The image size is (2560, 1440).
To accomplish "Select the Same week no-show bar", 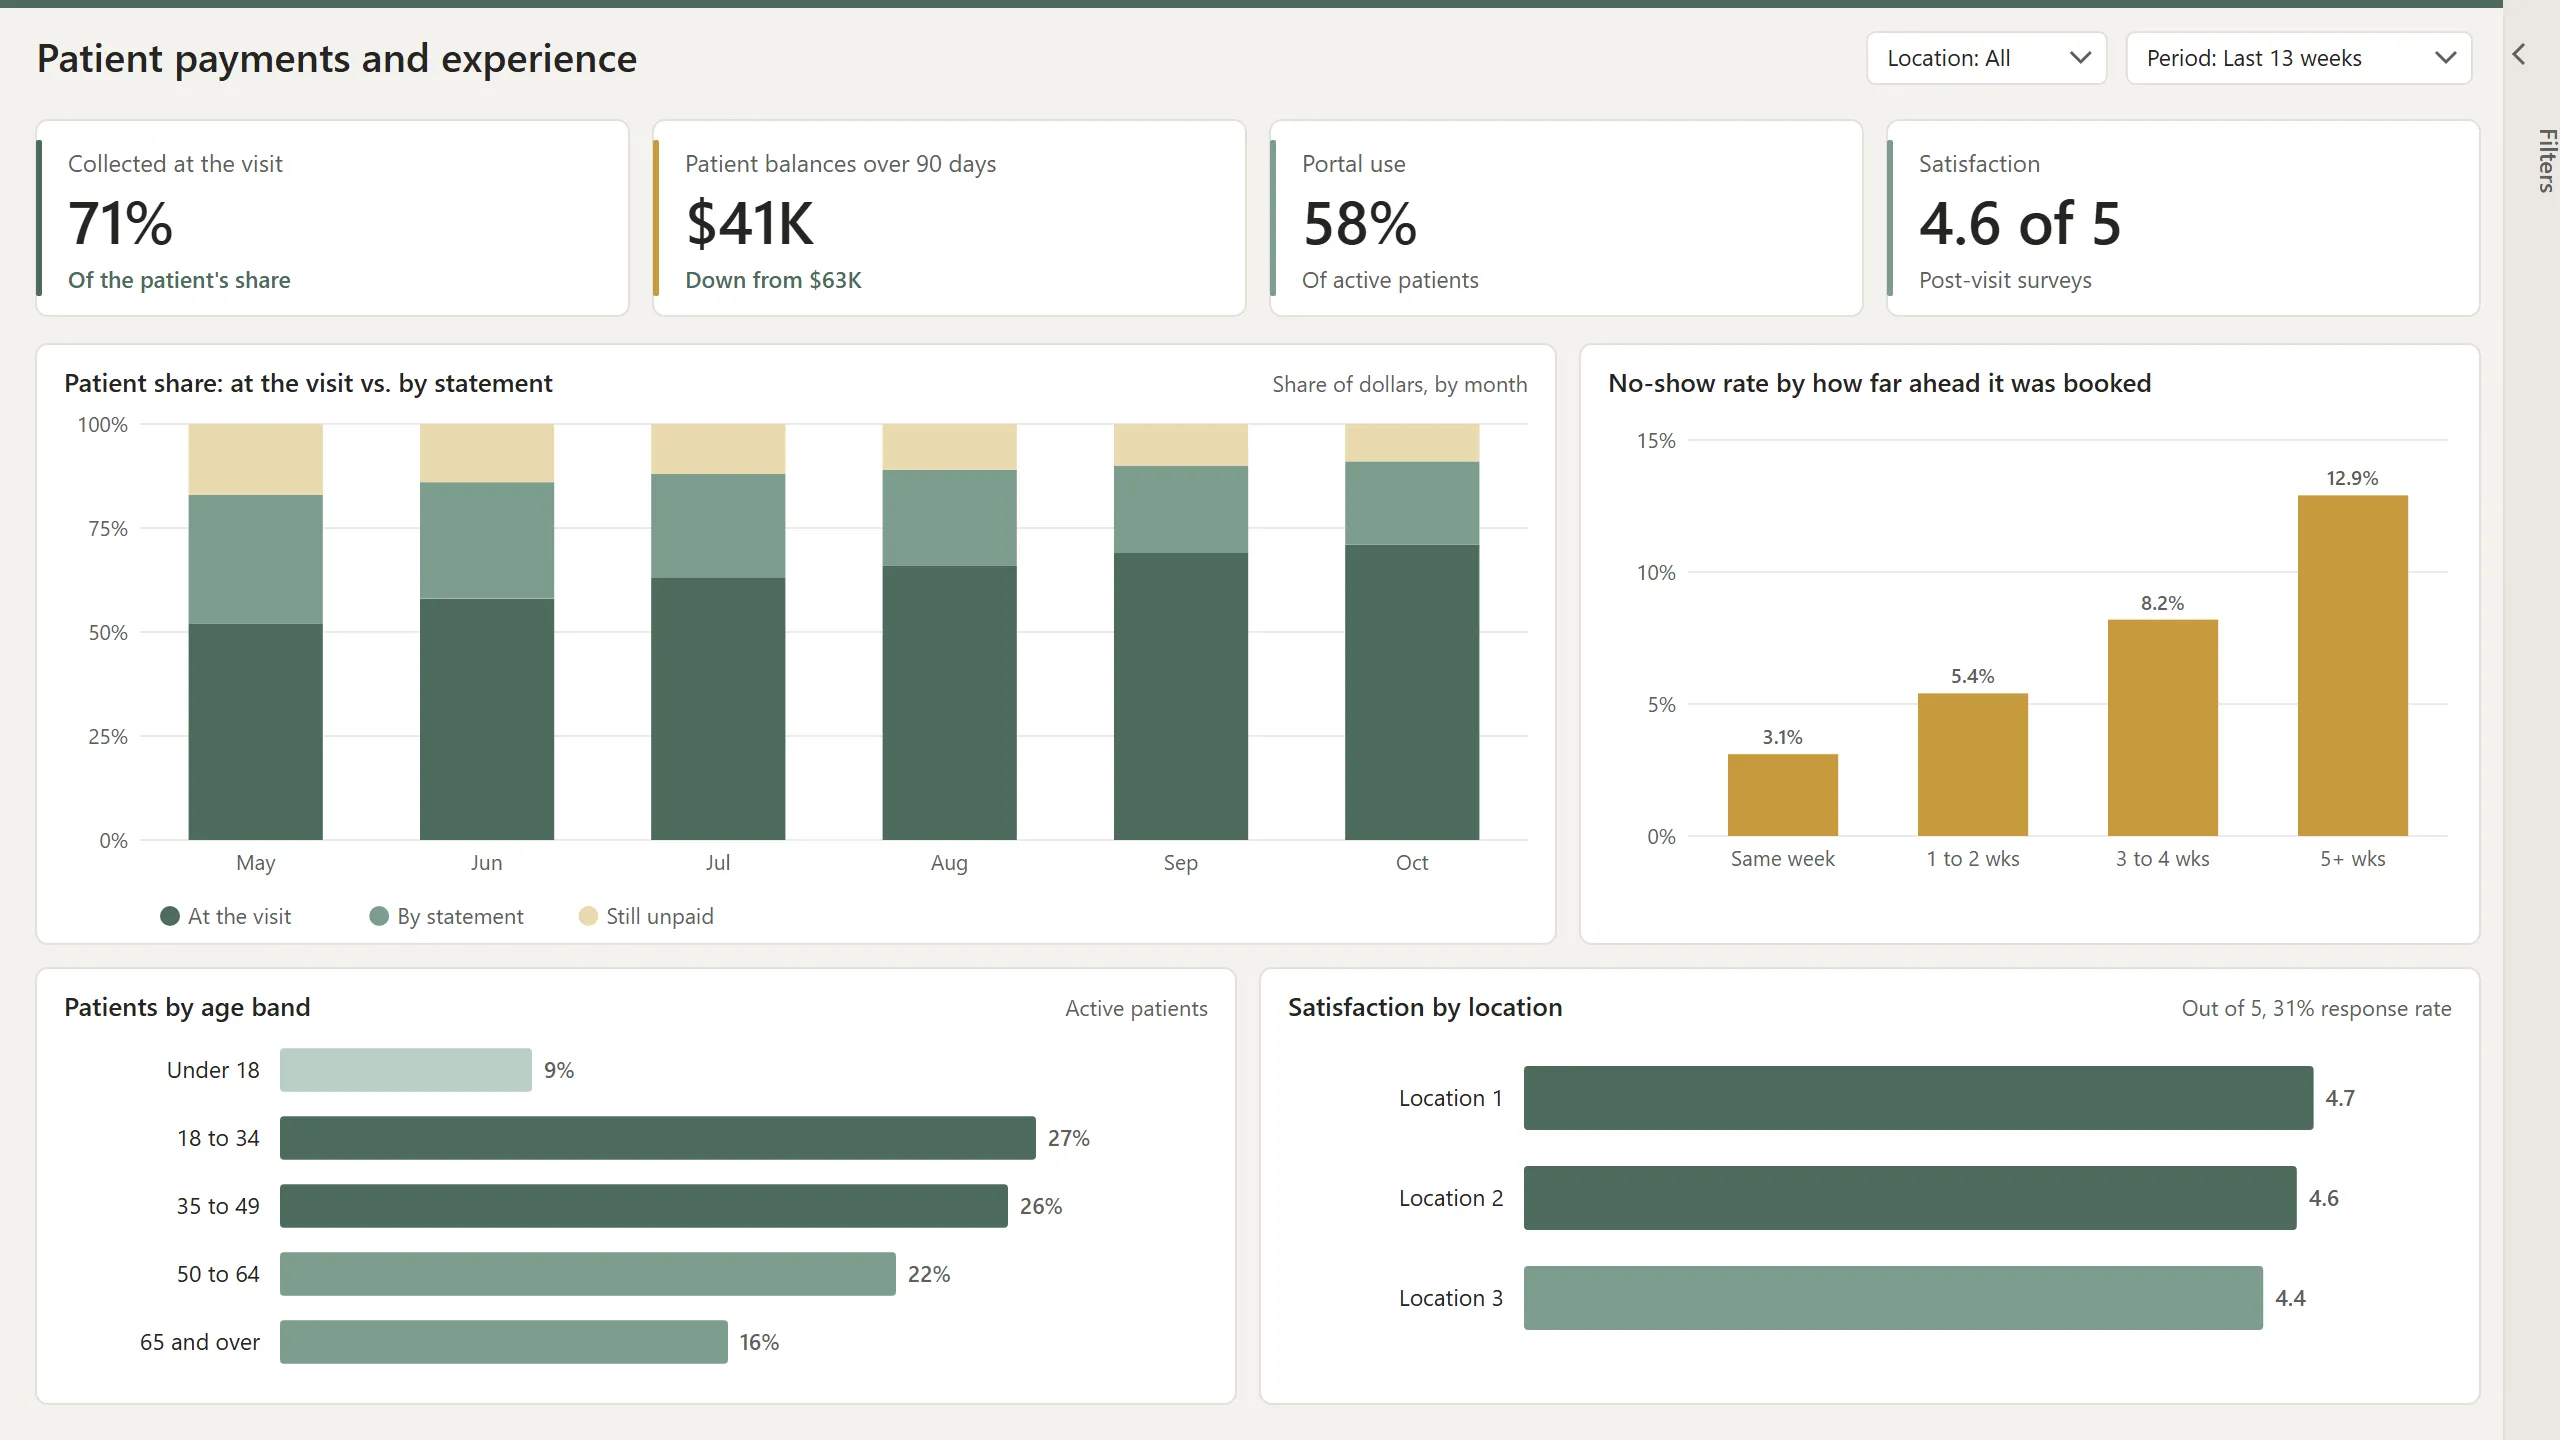I will (1783, 795).
